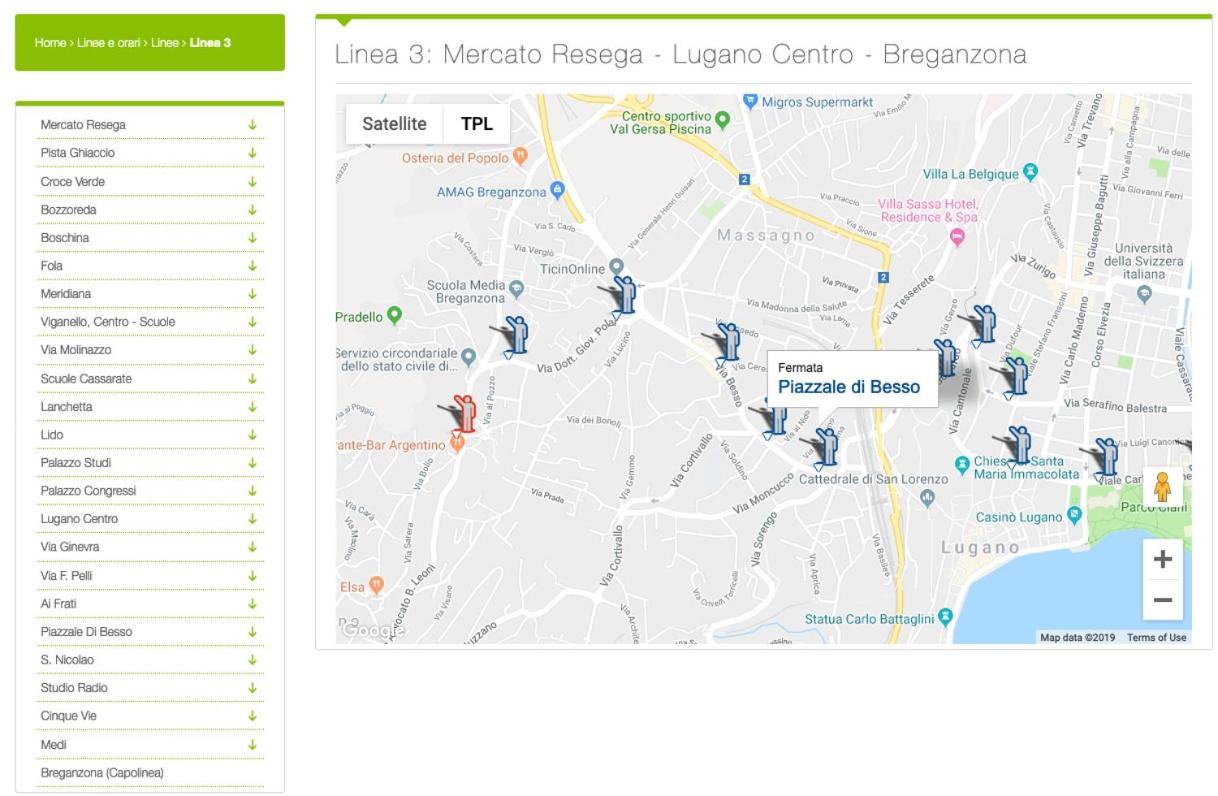Click Linea 3 in breadcrumb
This screenshot has width=1218, height=796.
[210, 43]
